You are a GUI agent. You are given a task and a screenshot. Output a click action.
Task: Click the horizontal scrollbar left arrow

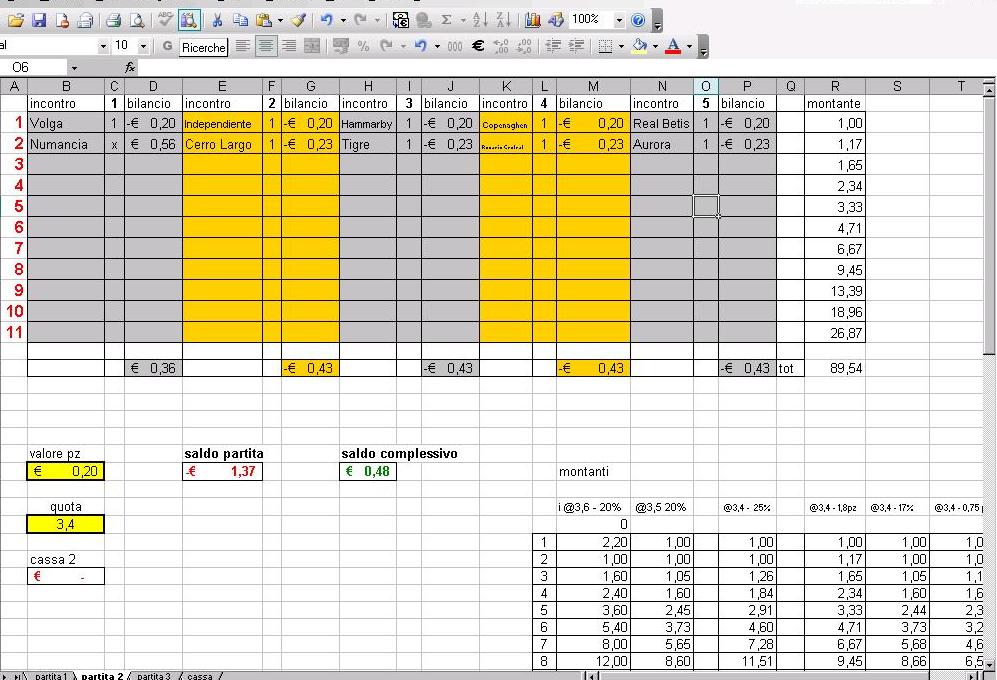click(592, 676)
